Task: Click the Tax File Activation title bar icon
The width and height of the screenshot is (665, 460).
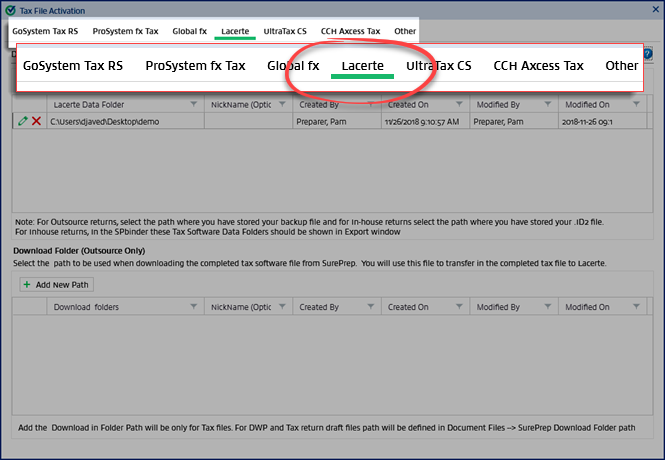Action: point(10,9)
